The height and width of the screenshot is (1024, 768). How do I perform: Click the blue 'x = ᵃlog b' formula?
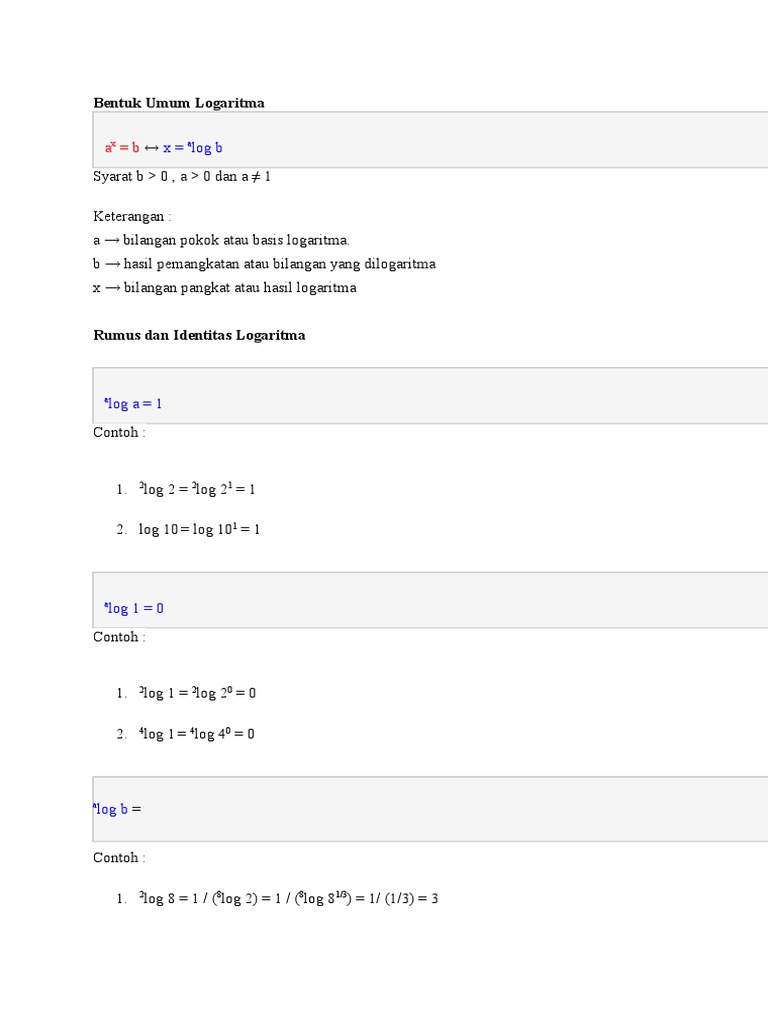[x=193, y=148]
